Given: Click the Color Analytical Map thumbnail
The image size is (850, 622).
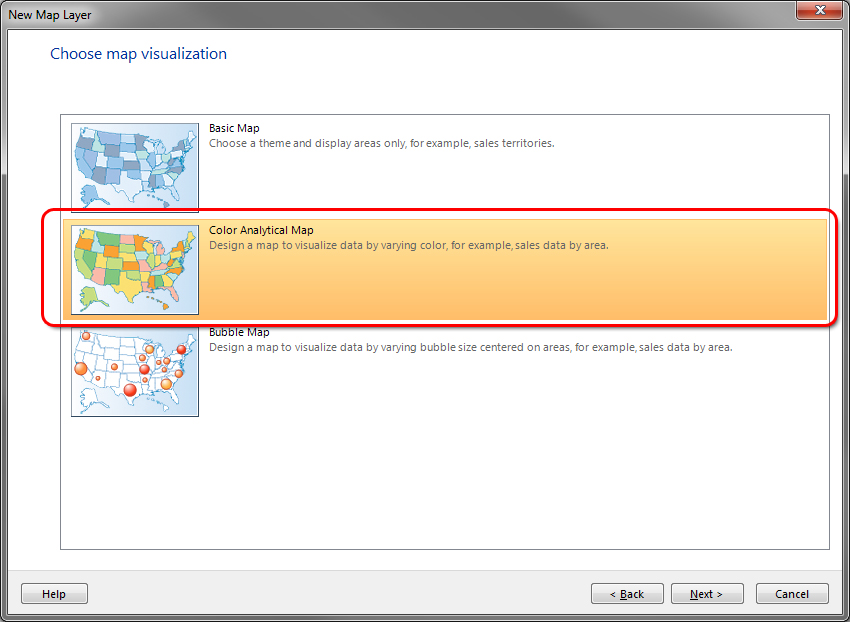Looking at the screenshot, I should (x=135, y=269).
